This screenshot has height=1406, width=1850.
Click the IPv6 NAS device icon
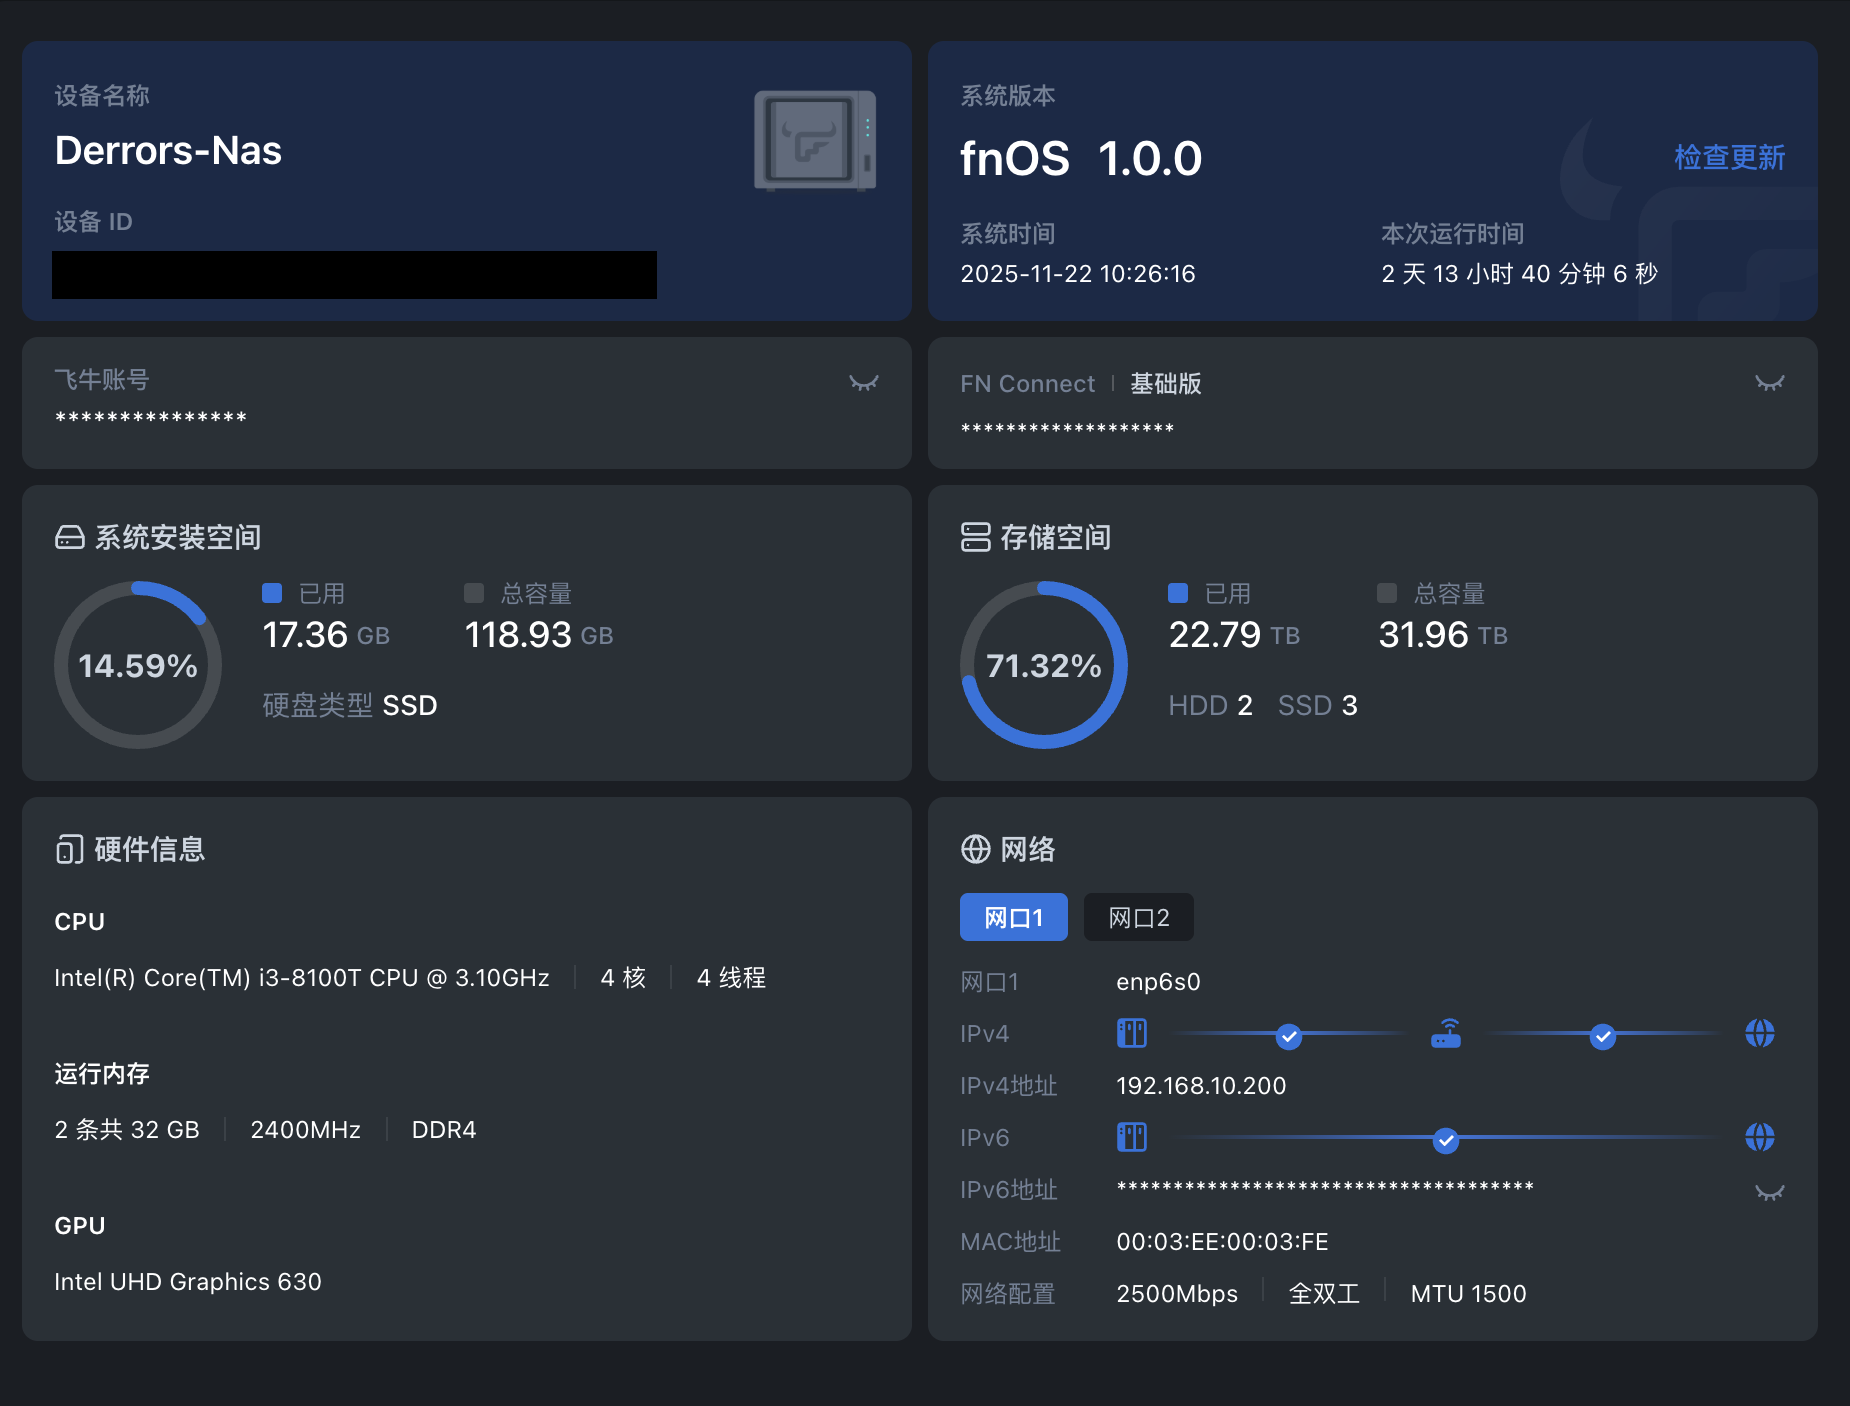click(x=1131, y=1138)
